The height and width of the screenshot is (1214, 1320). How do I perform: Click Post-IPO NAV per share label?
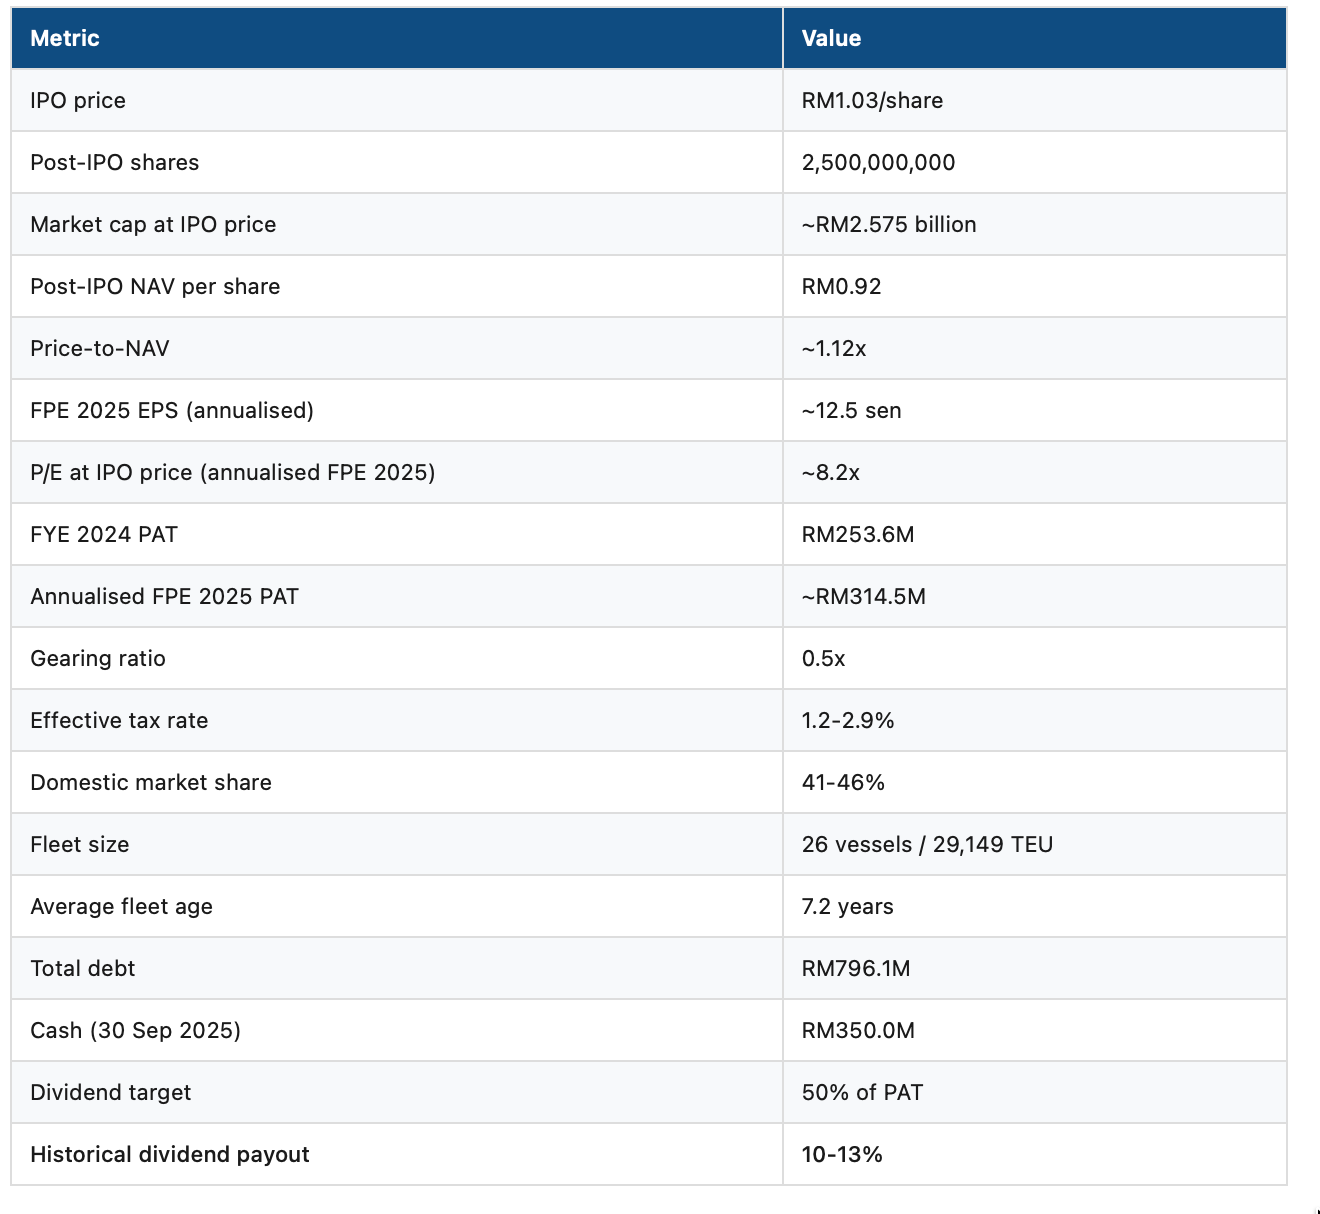155,286
